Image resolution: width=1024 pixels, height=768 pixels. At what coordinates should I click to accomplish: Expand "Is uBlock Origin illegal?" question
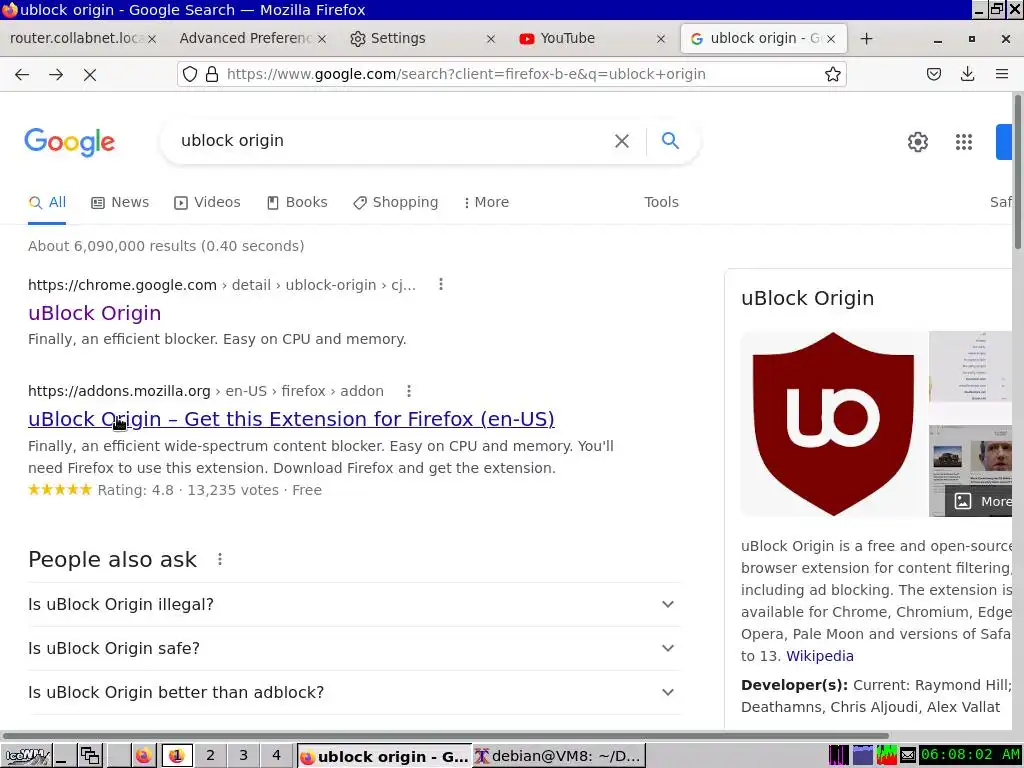(354, 604)
